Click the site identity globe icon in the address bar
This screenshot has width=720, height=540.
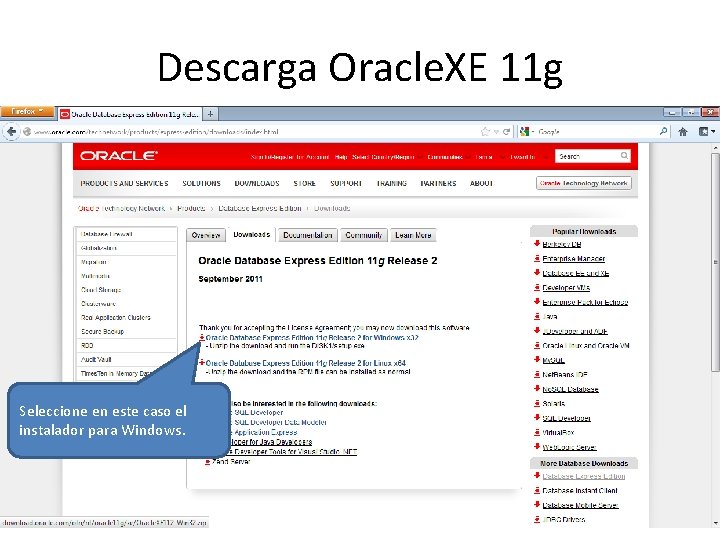point(27,132)
